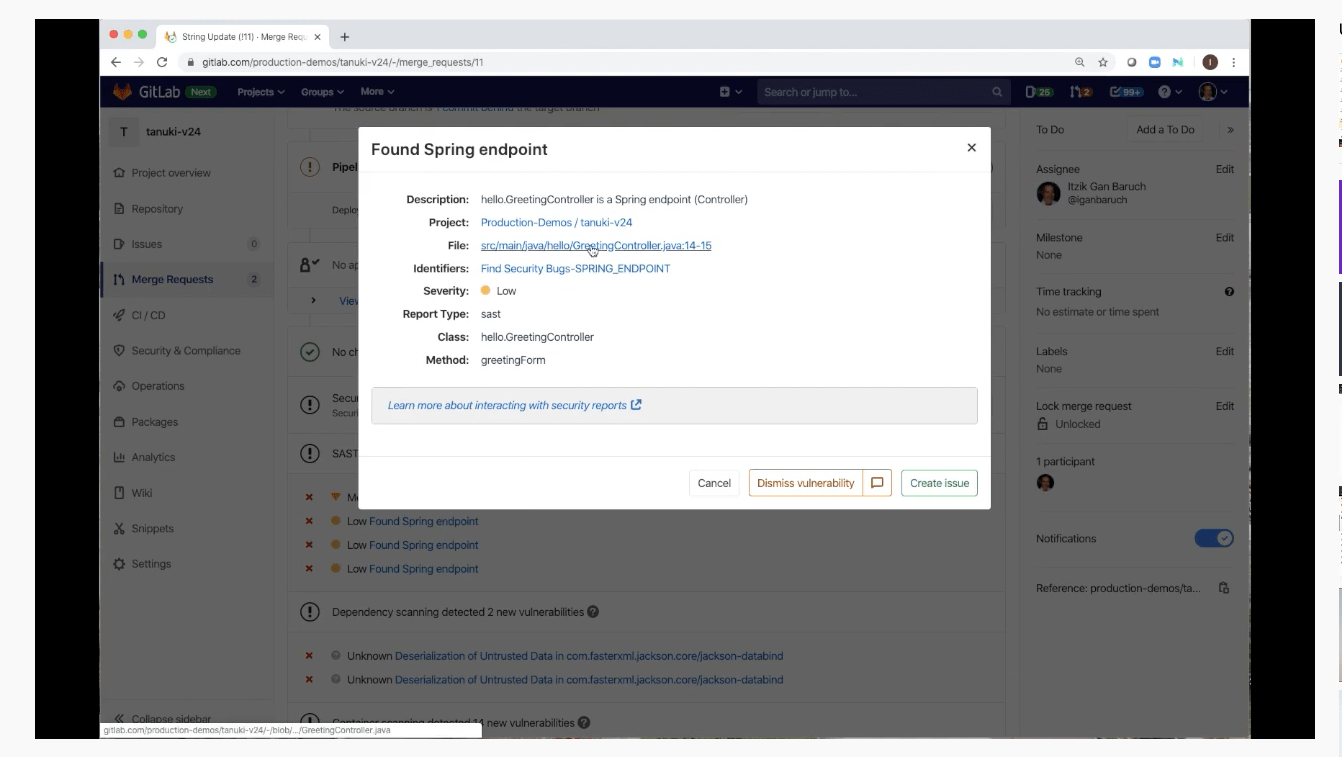Click the Search or jump to field

(x=875, y=92)
